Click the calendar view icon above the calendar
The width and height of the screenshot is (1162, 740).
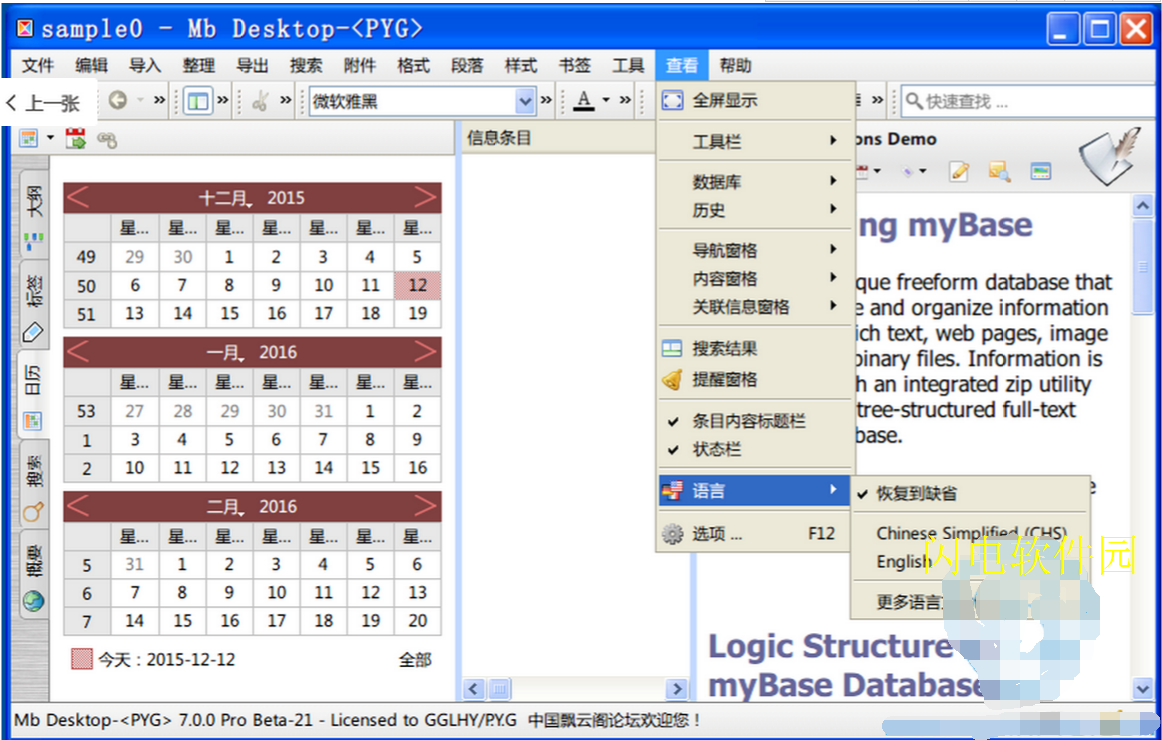(x=28, y=139)
